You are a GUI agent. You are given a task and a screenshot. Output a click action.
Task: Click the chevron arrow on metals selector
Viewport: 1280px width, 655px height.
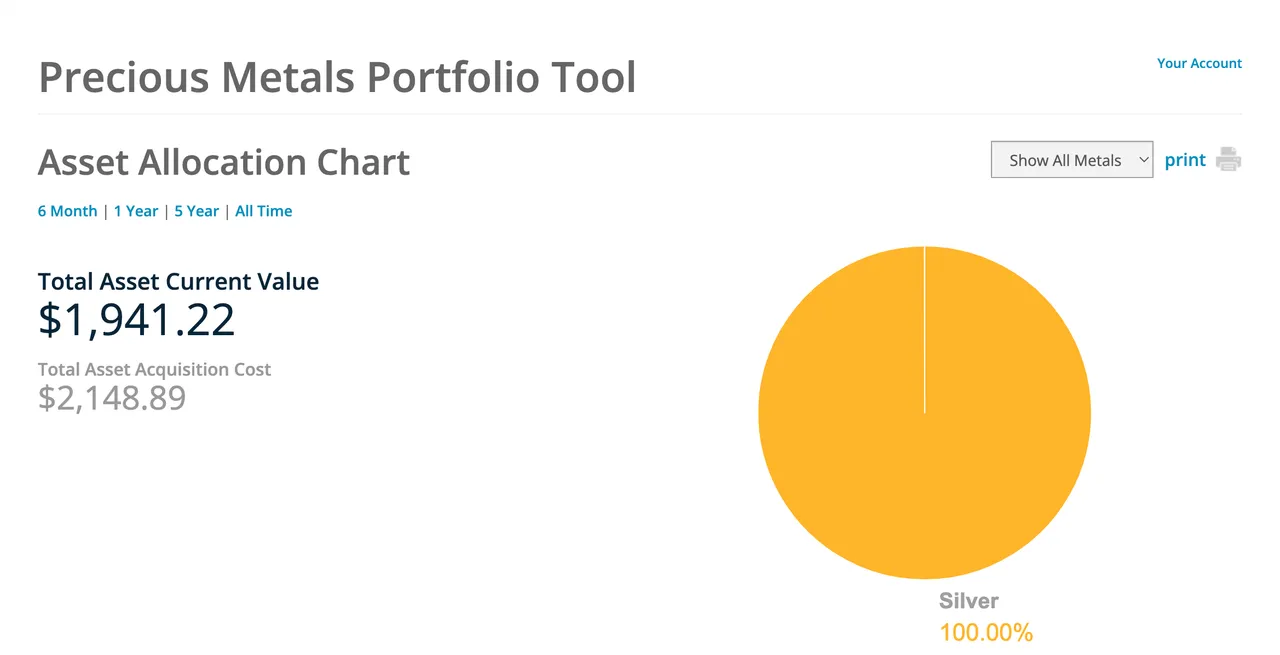(x=1144, y=160)
